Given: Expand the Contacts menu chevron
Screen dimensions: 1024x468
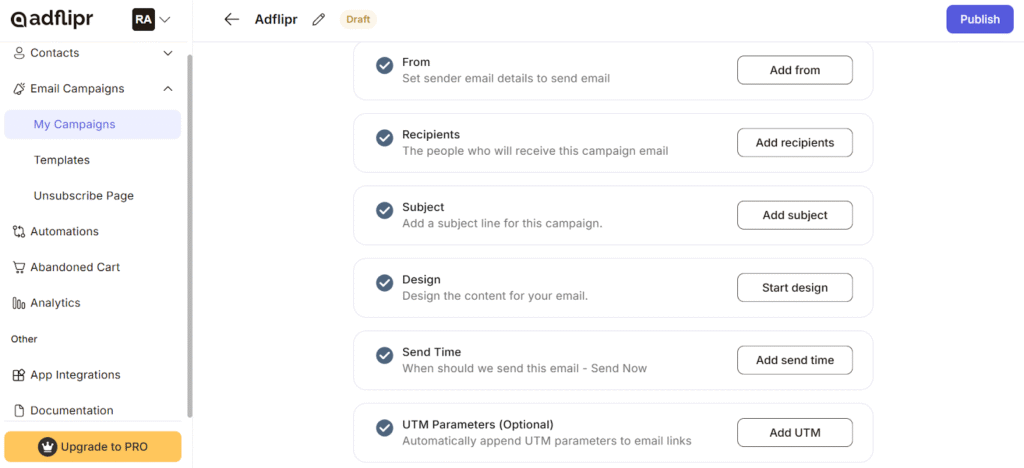Looking at the screenshot, I should (x=168, y=53).
